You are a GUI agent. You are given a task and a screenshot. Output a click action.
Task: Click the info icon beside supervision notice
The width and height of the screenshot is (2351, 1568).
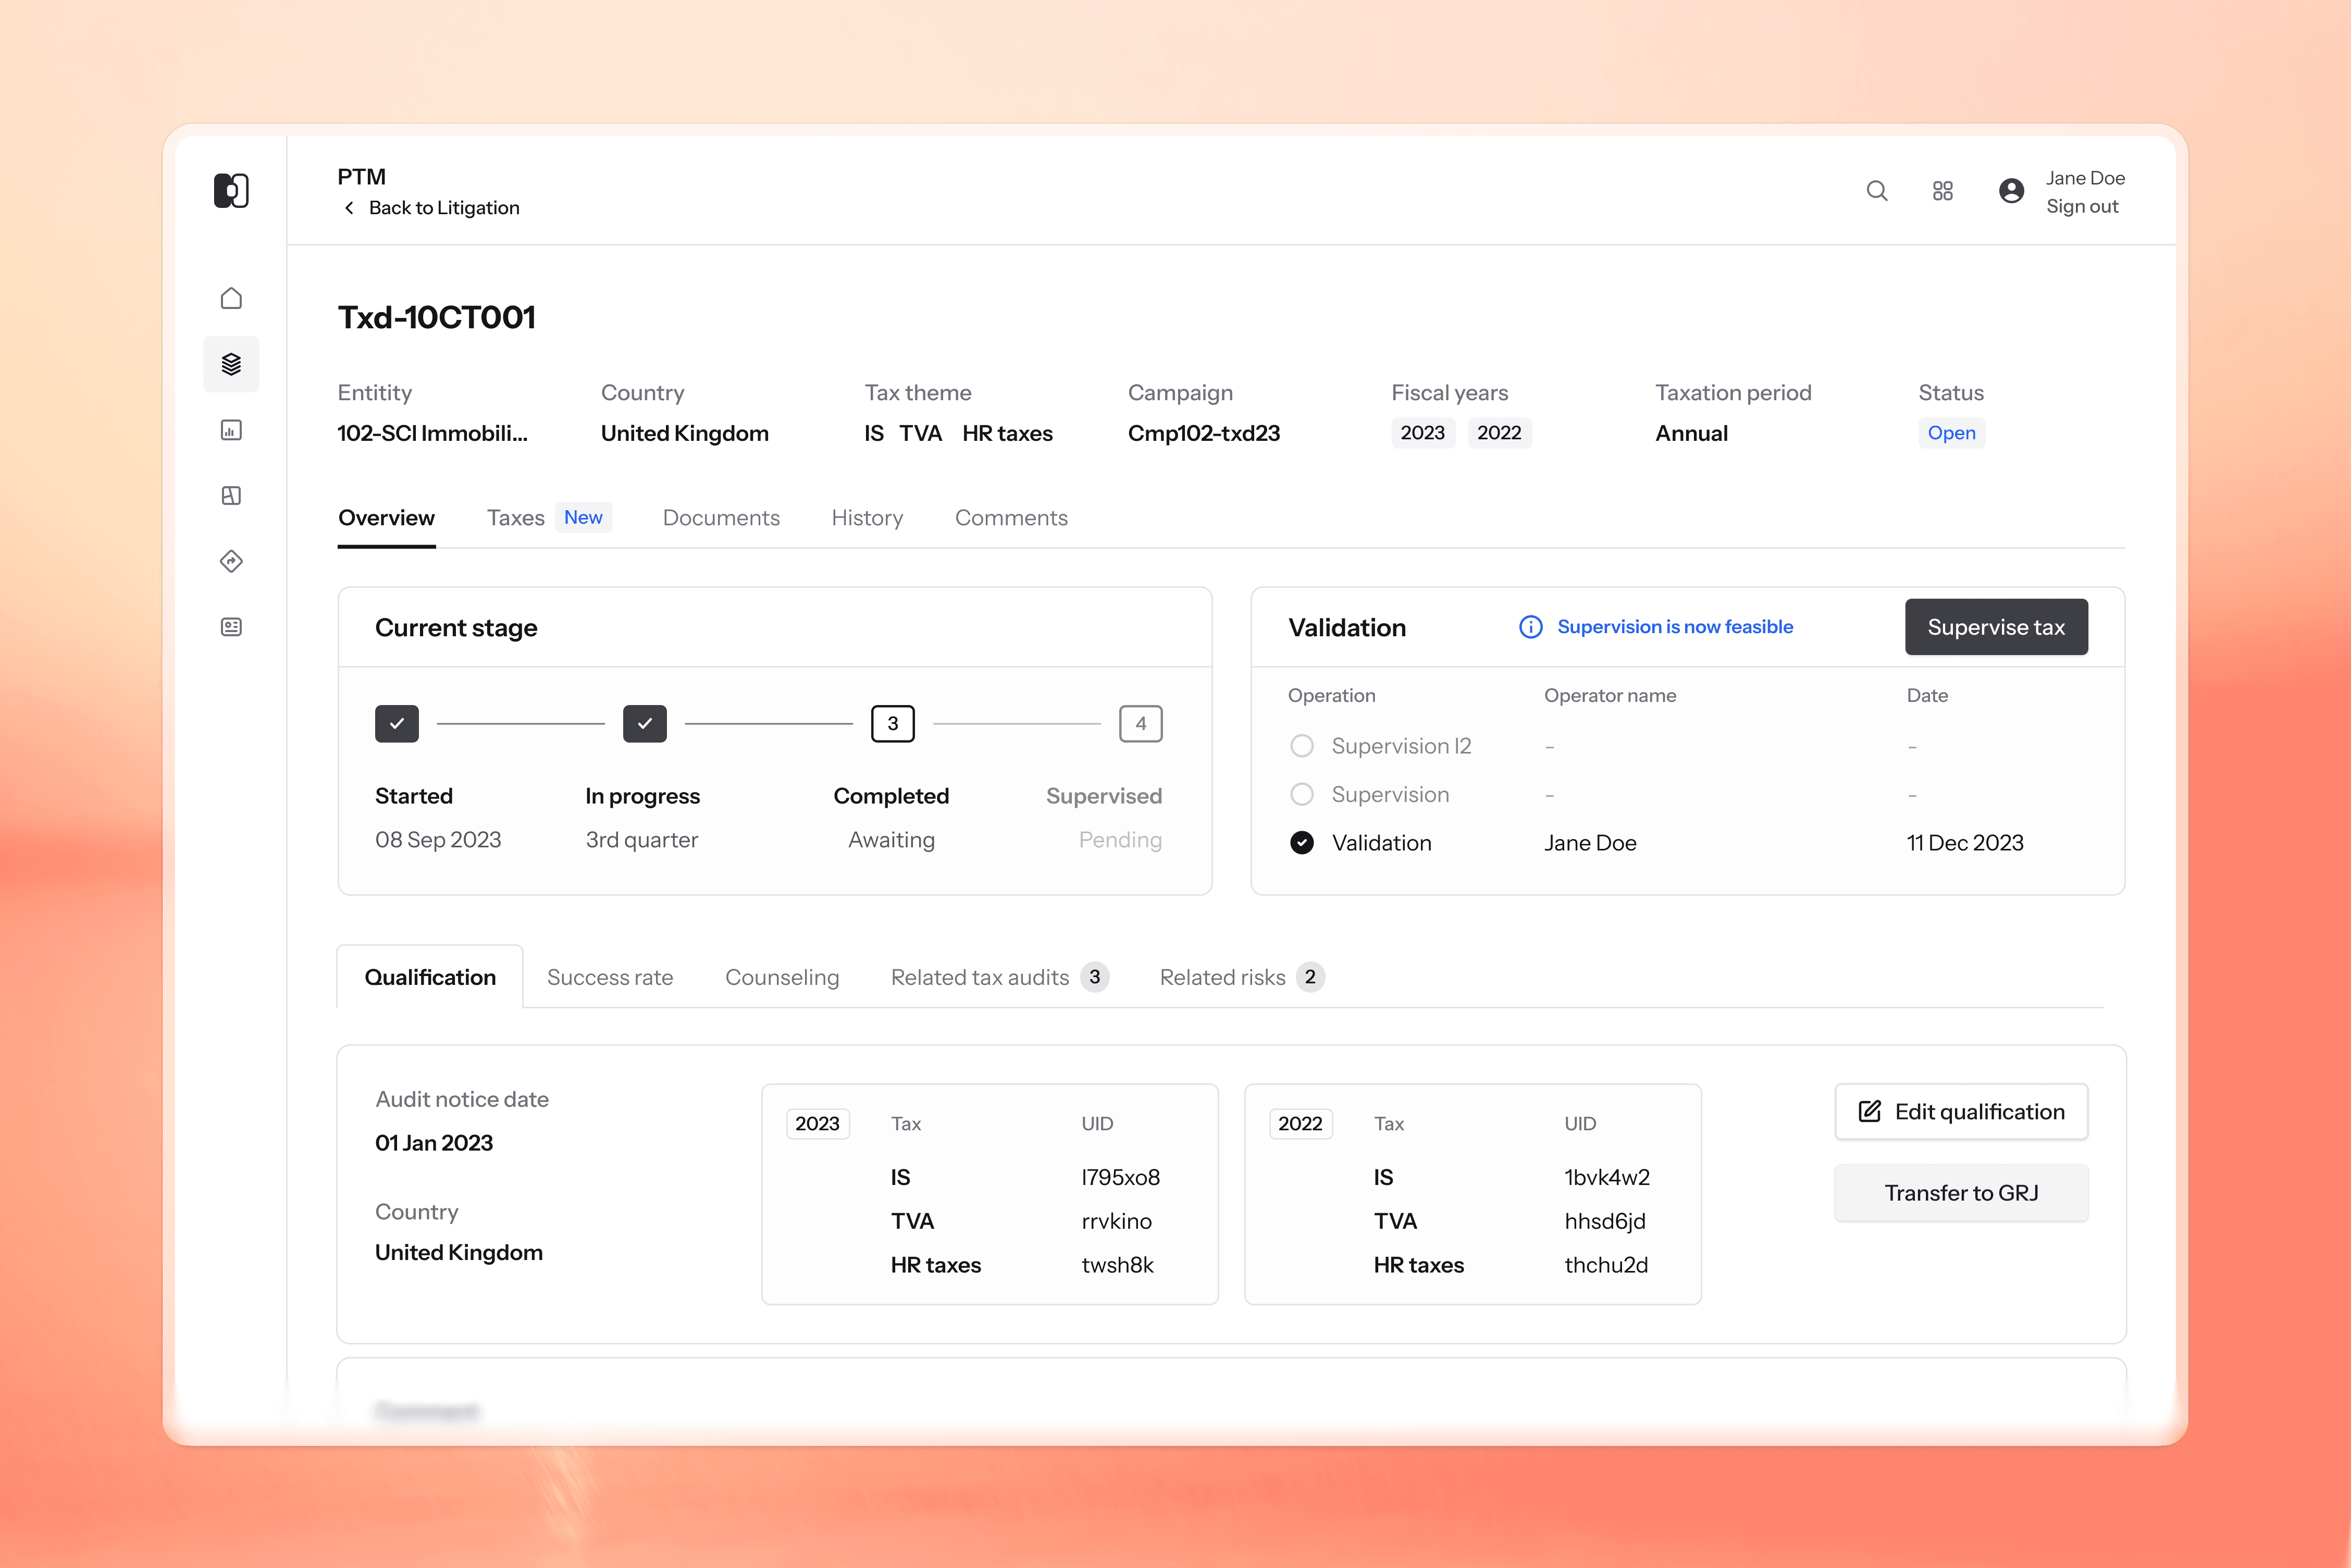[x=1530, y=627]
